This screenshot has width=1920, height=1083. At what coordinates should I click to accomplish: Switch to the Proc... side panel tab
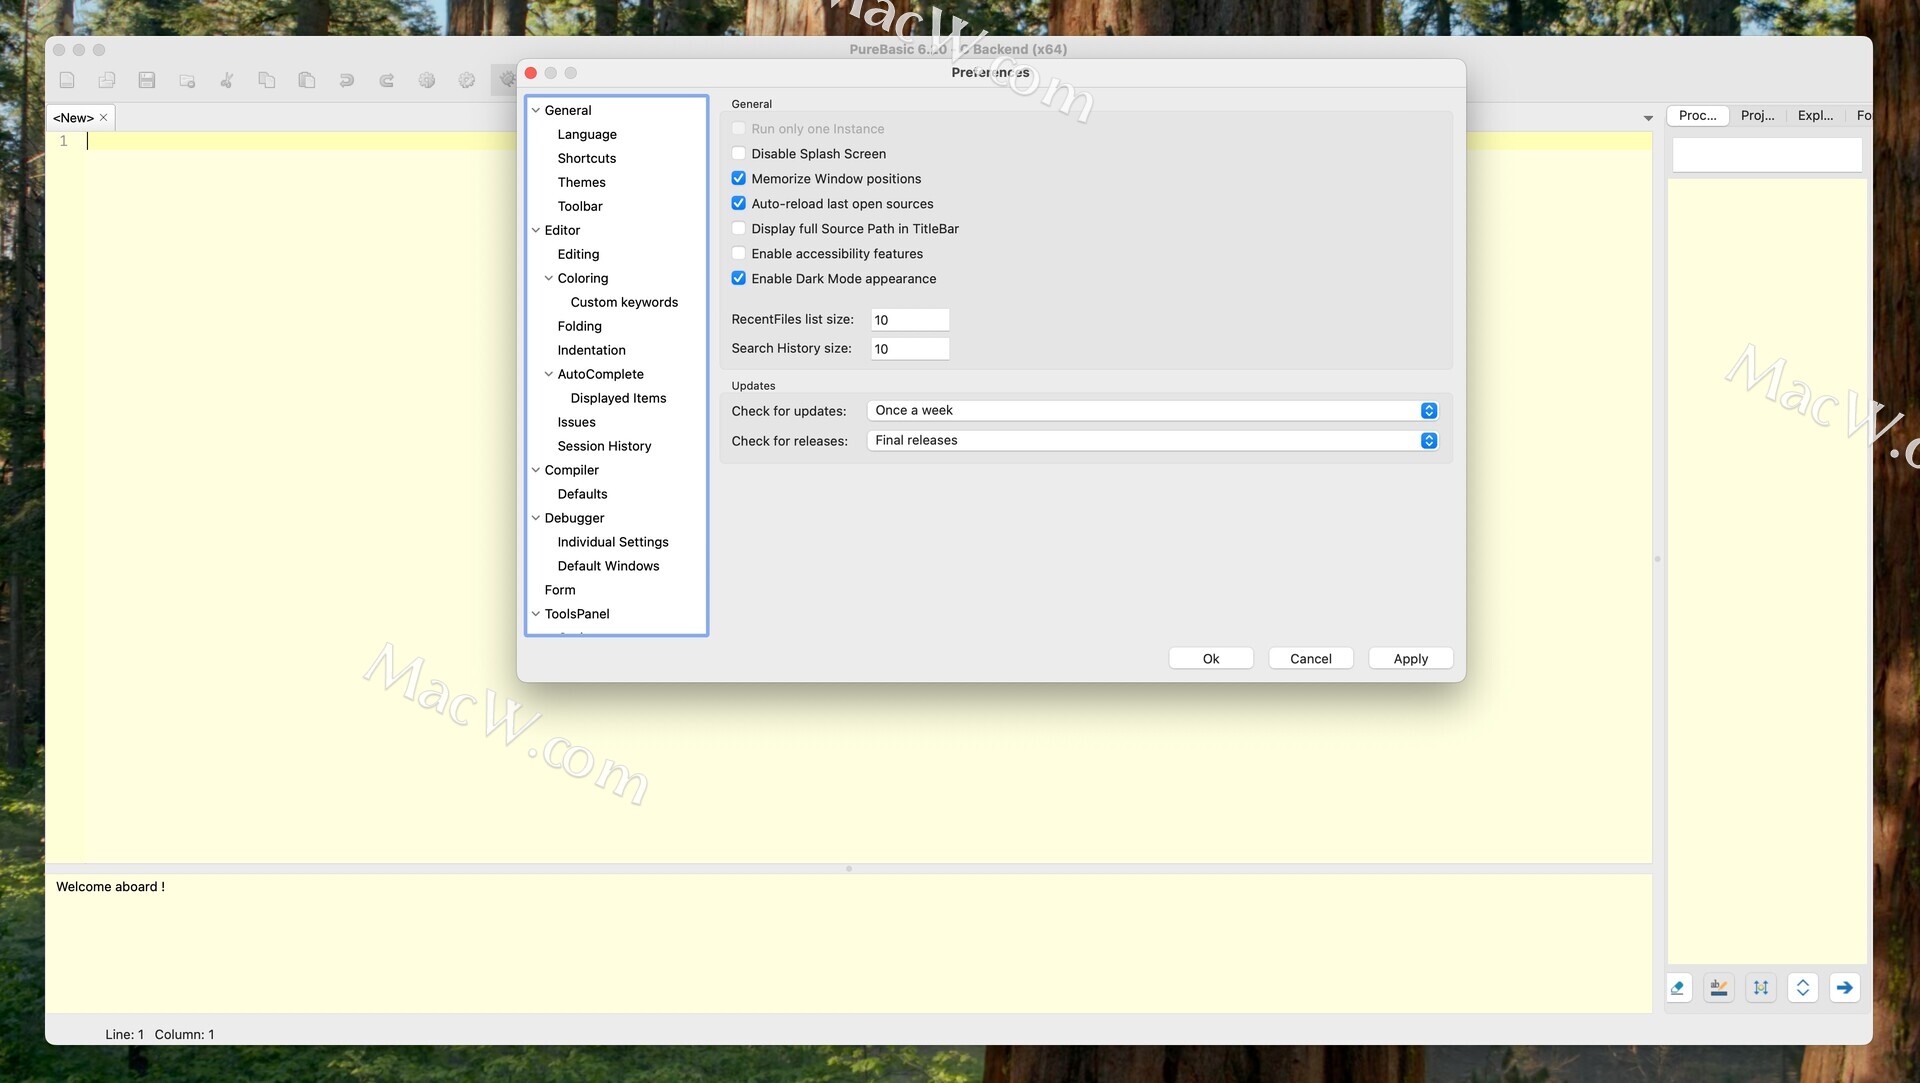coord(1697,116)
